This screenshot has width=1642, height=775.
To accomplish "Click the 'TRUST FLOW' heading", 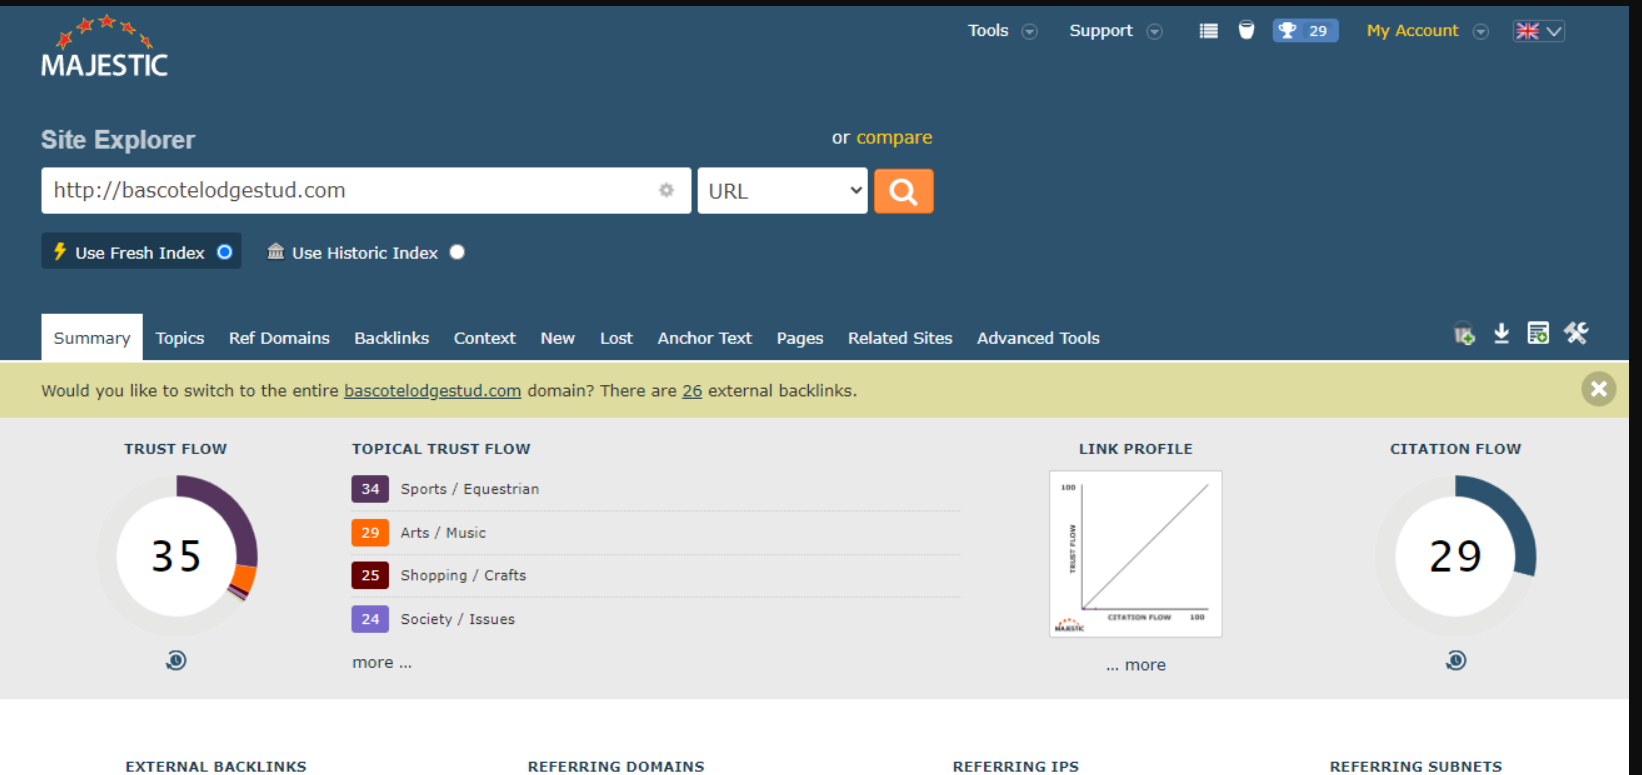I will click(176, 449).
